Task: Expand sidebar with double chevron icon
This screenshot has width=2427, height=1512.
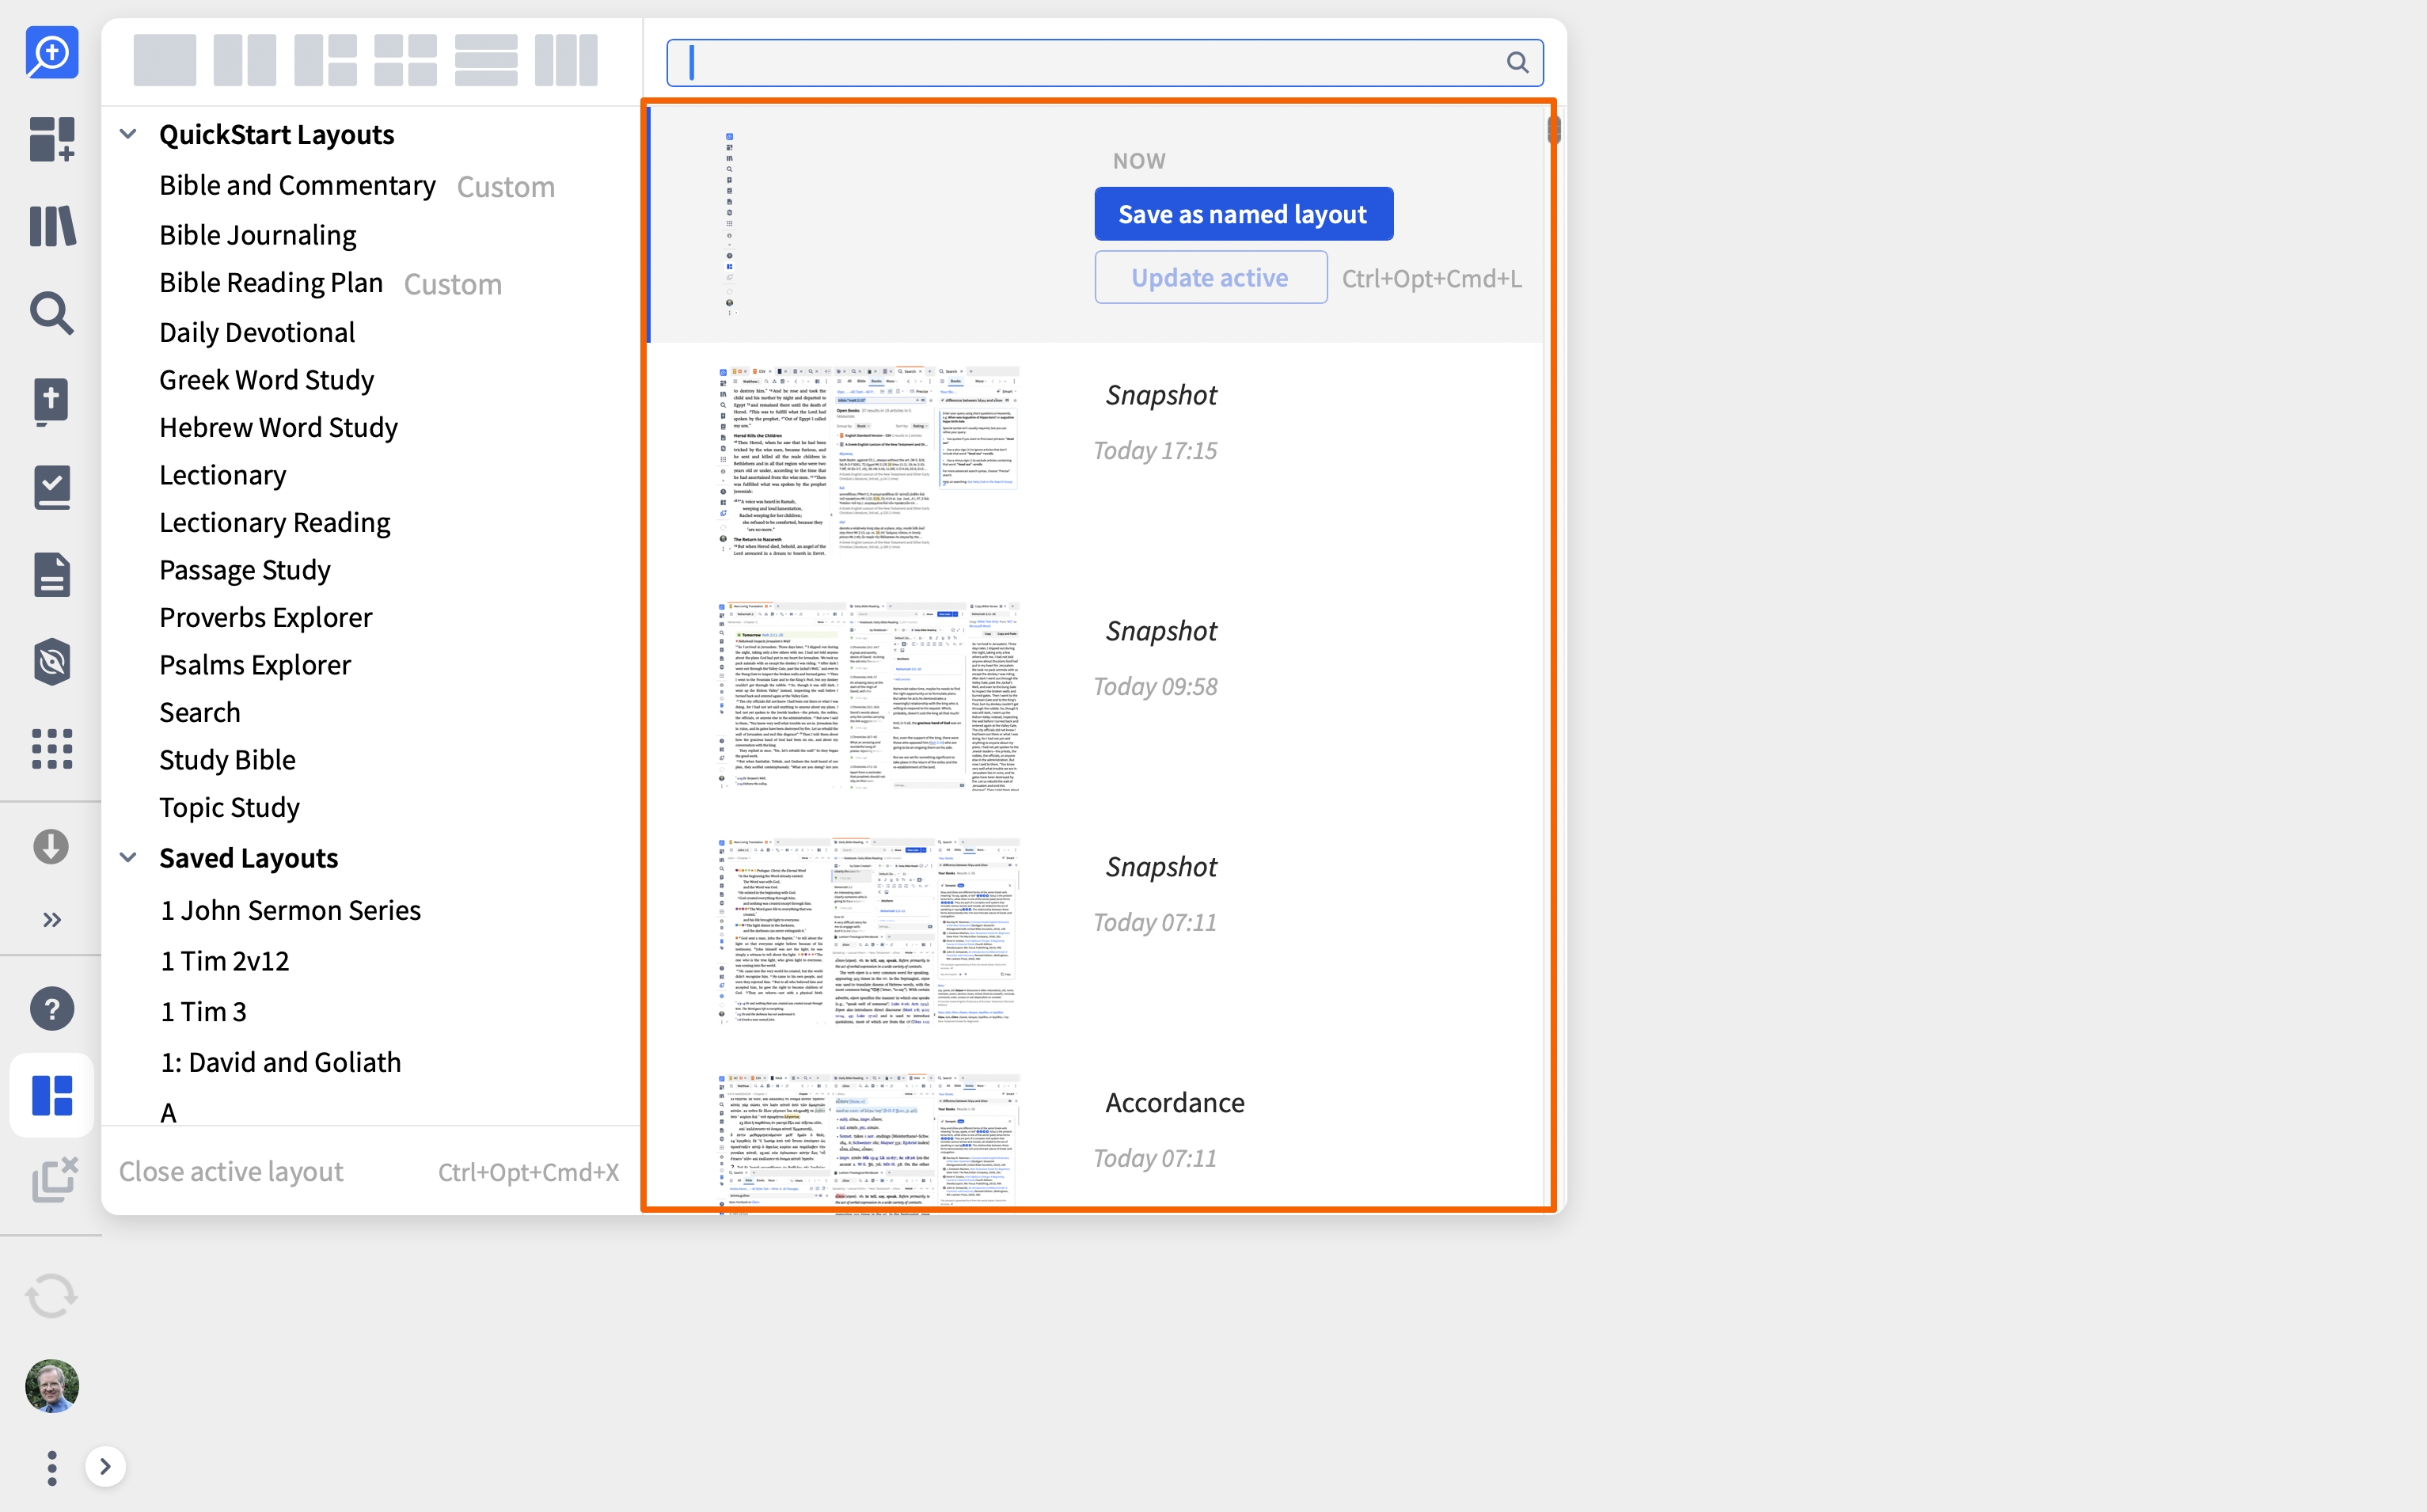Action: 52,919
